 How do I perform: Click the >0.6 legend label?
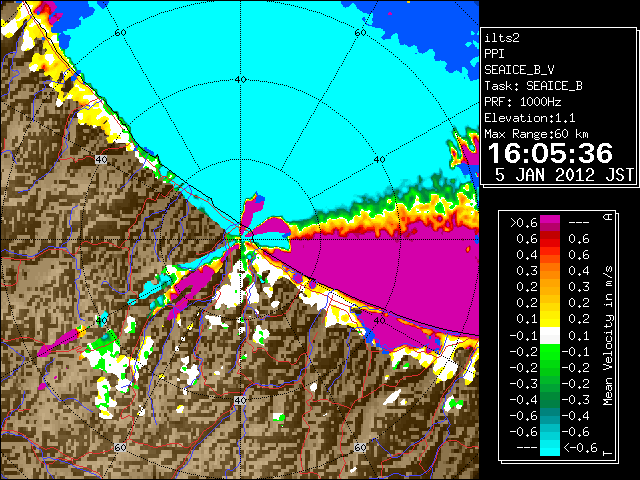523,223
